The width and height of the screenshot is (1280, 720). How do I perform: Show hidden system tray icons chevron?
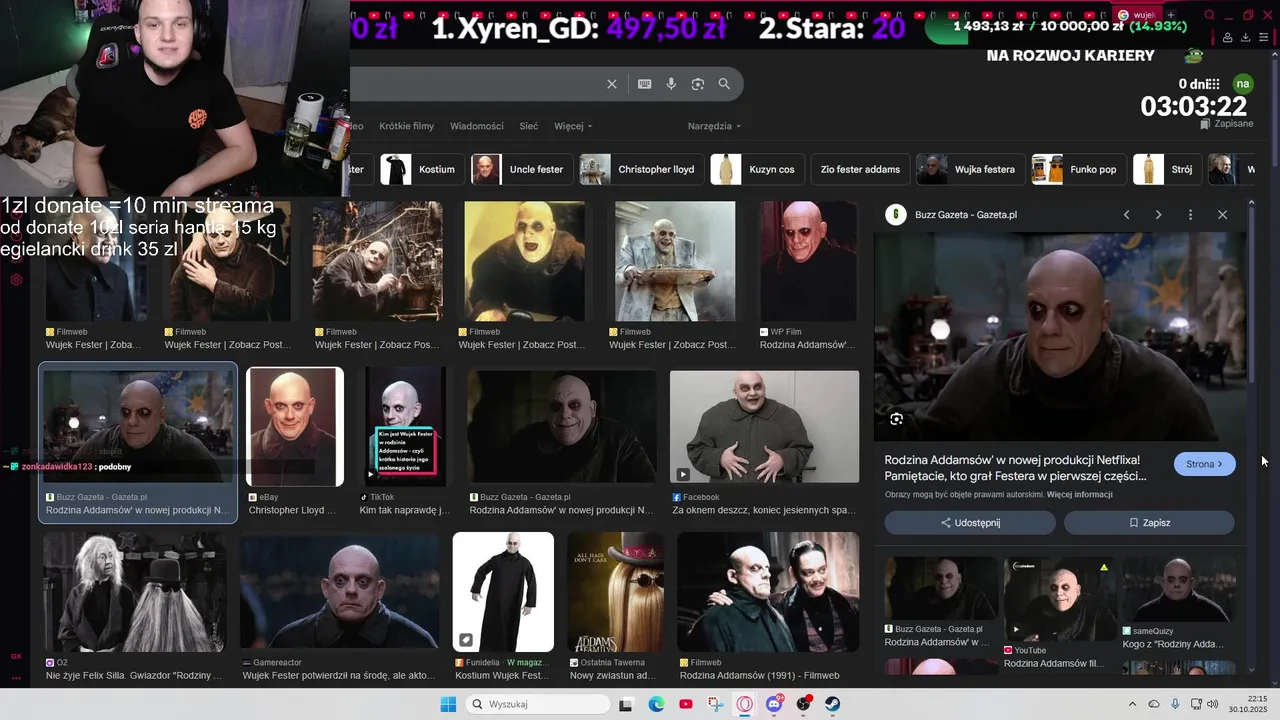coord(1132,704)
